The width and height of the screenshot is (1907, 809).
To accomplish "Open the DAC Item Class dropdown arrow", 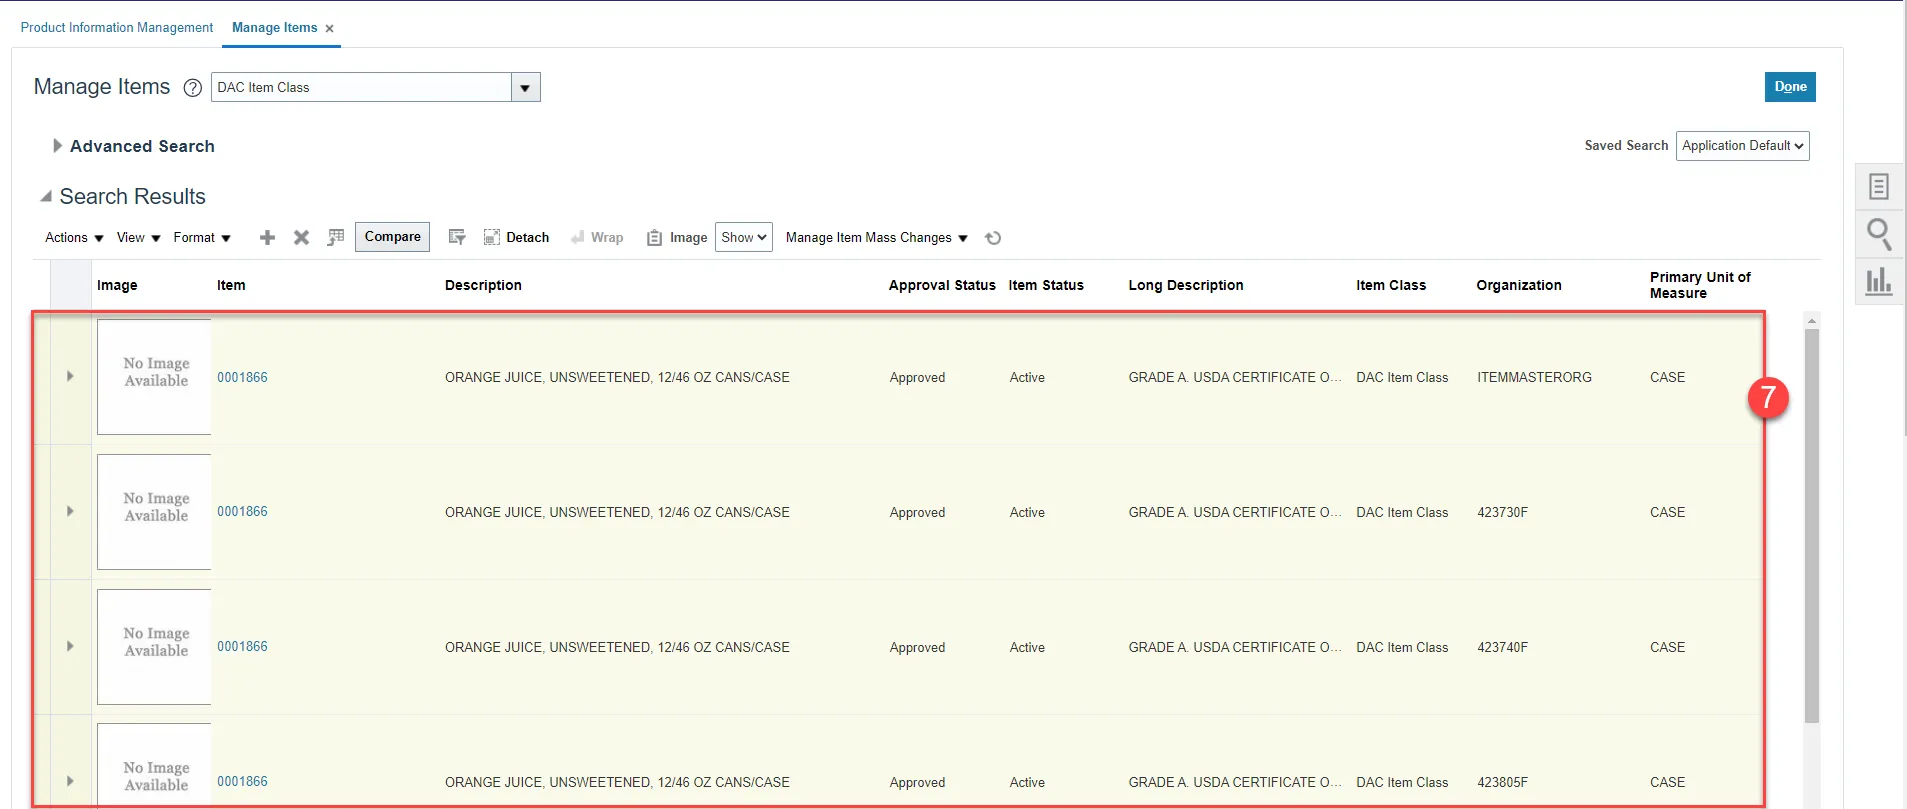I will click(525, 88).
